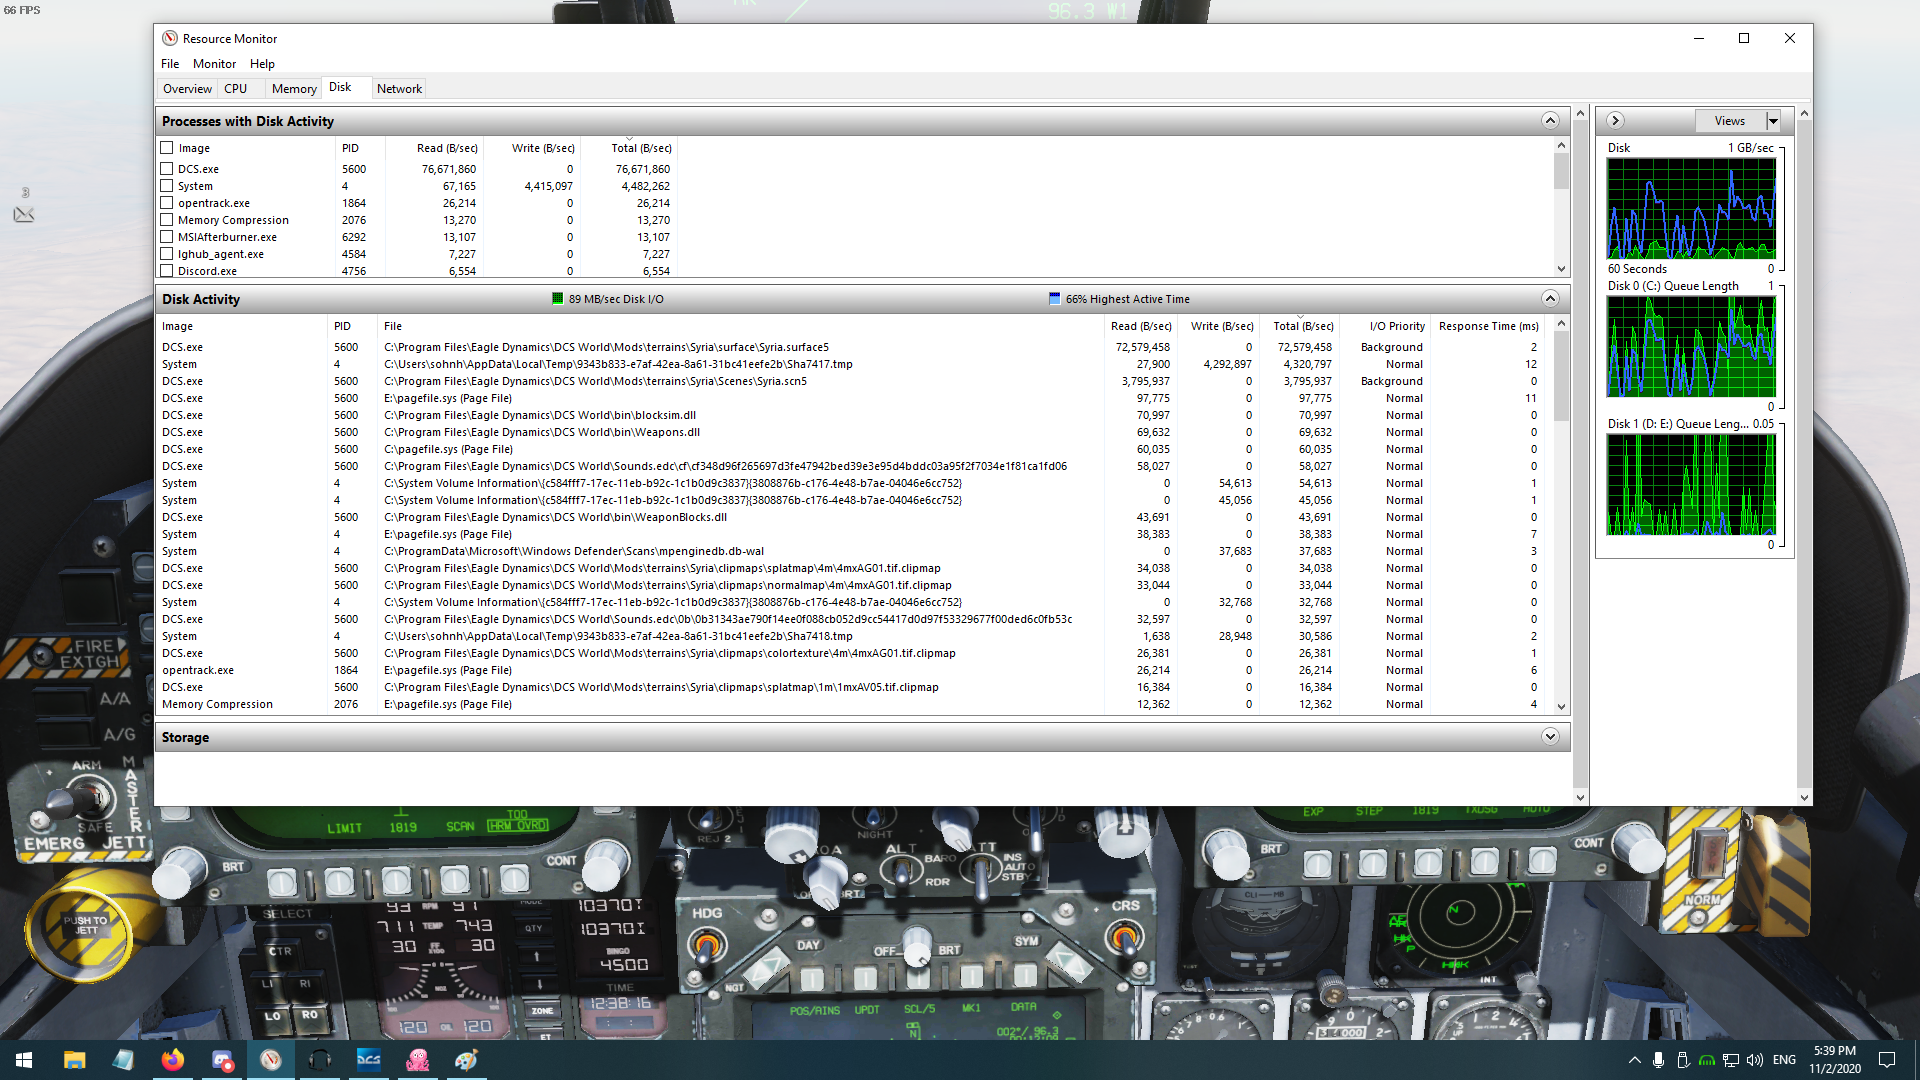Check the DCS.exe process checkbox
Image resolution: width=1920 pixels, height=1080 pixels.
coord(167,169)
